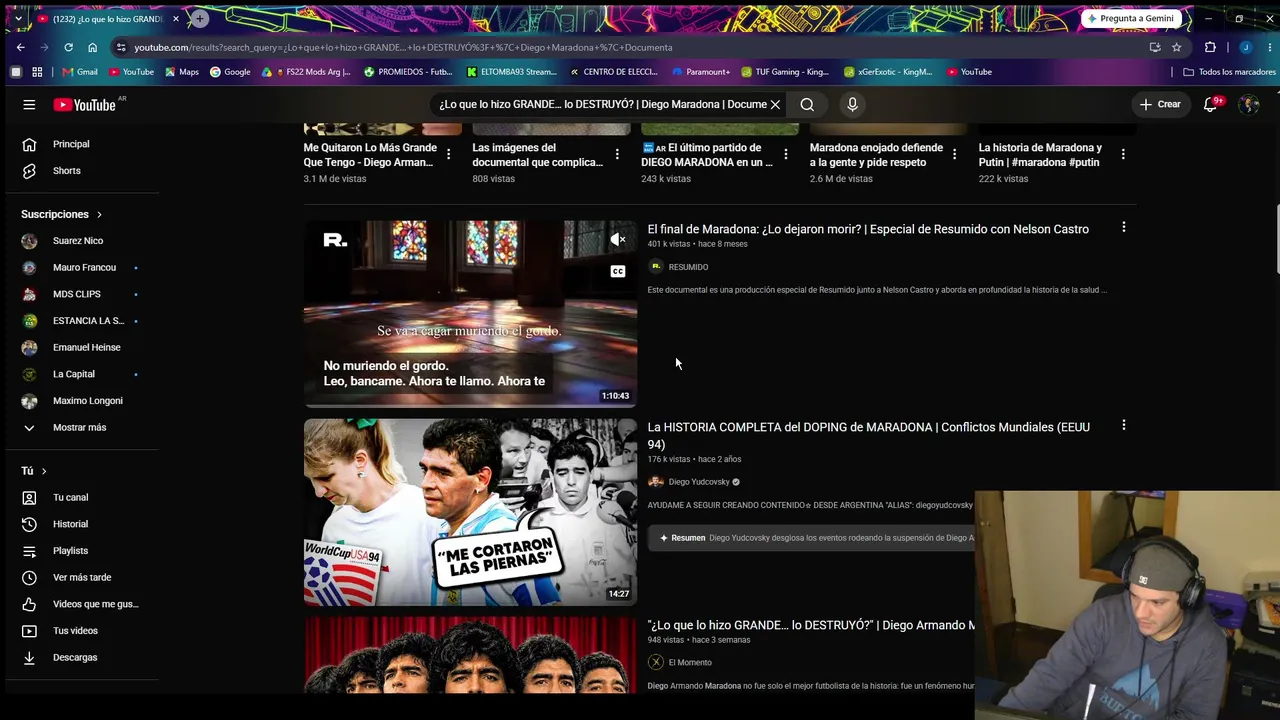
Task: Submit search with the magnifier button
Action: coord(807,104)
